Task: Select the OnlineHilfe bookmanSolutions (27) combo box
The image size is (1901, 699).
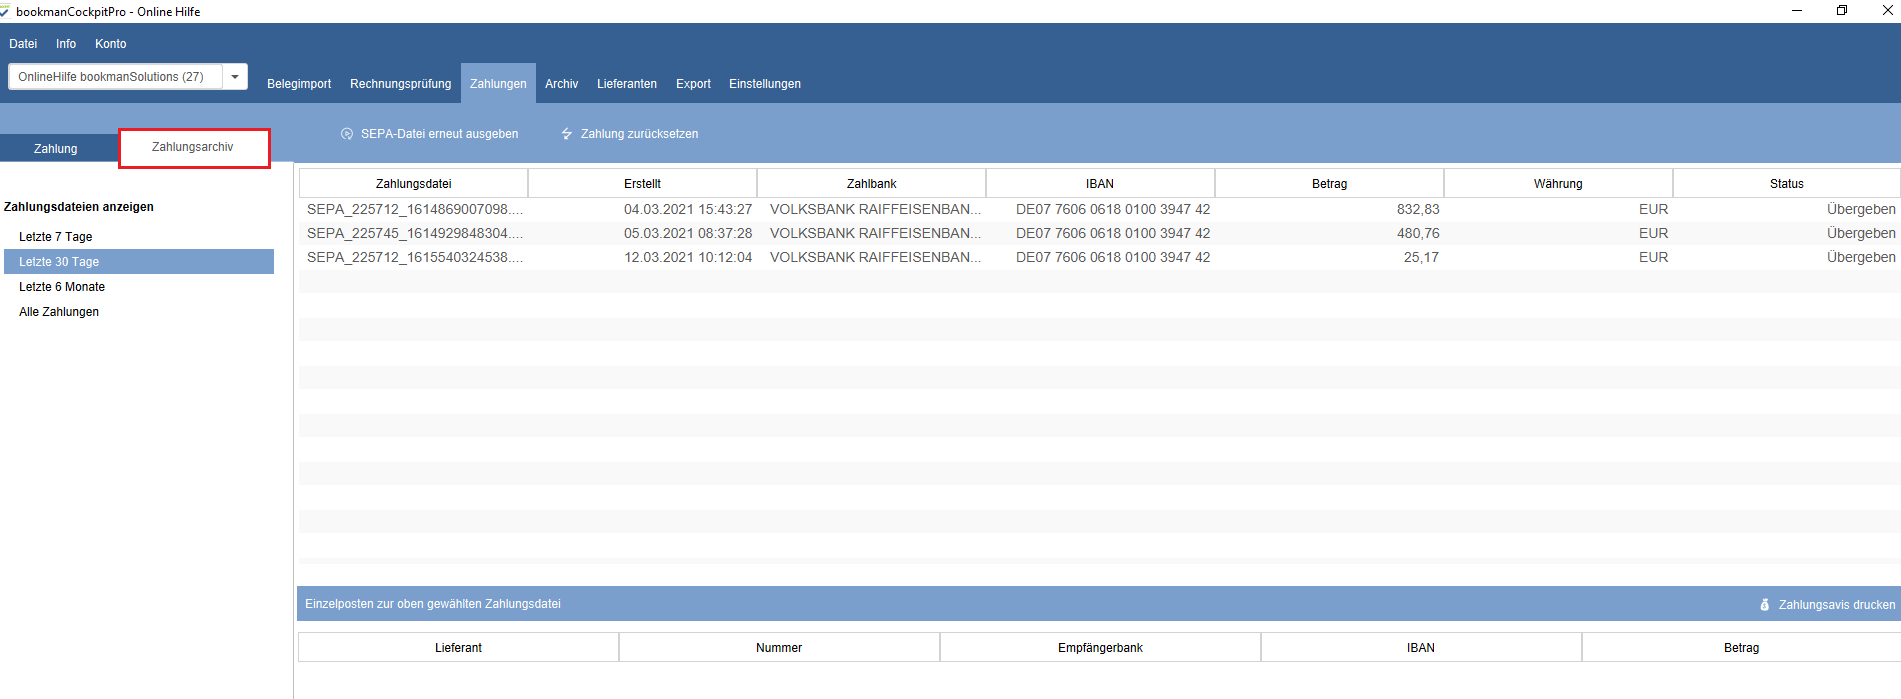Action: point(128,77)
